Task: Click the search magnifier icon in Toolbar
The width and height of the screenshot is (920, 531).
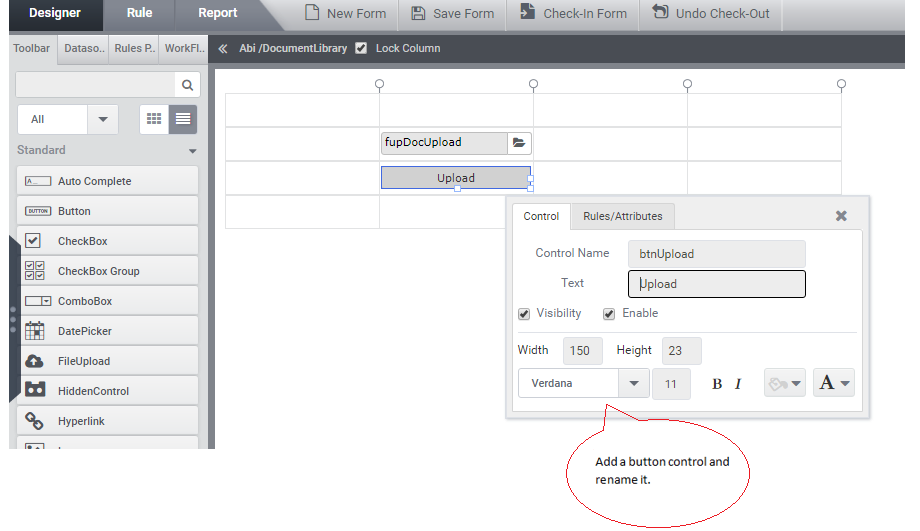Action: [x=186, y=85]
